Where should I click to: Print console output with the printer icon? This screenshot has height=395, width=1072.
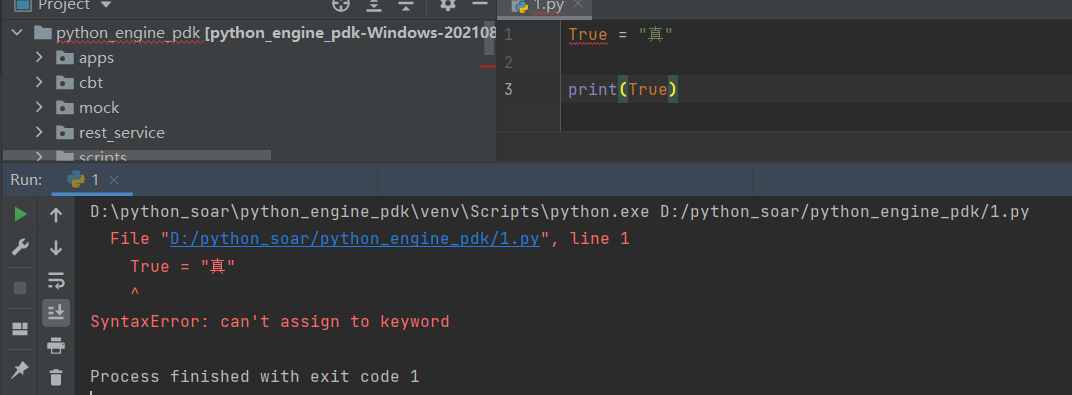pyautogui.click(x=56, y=346)
